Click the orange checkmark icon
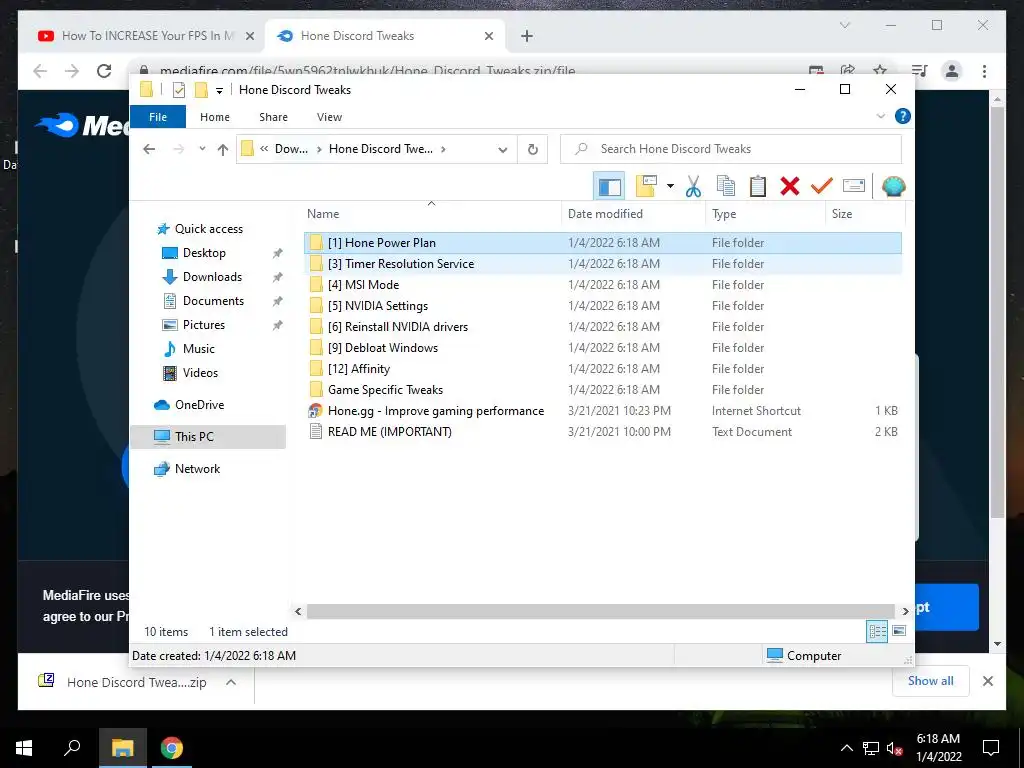Image resolution: width=1024 pixels, height=768 pixels. 822,186
